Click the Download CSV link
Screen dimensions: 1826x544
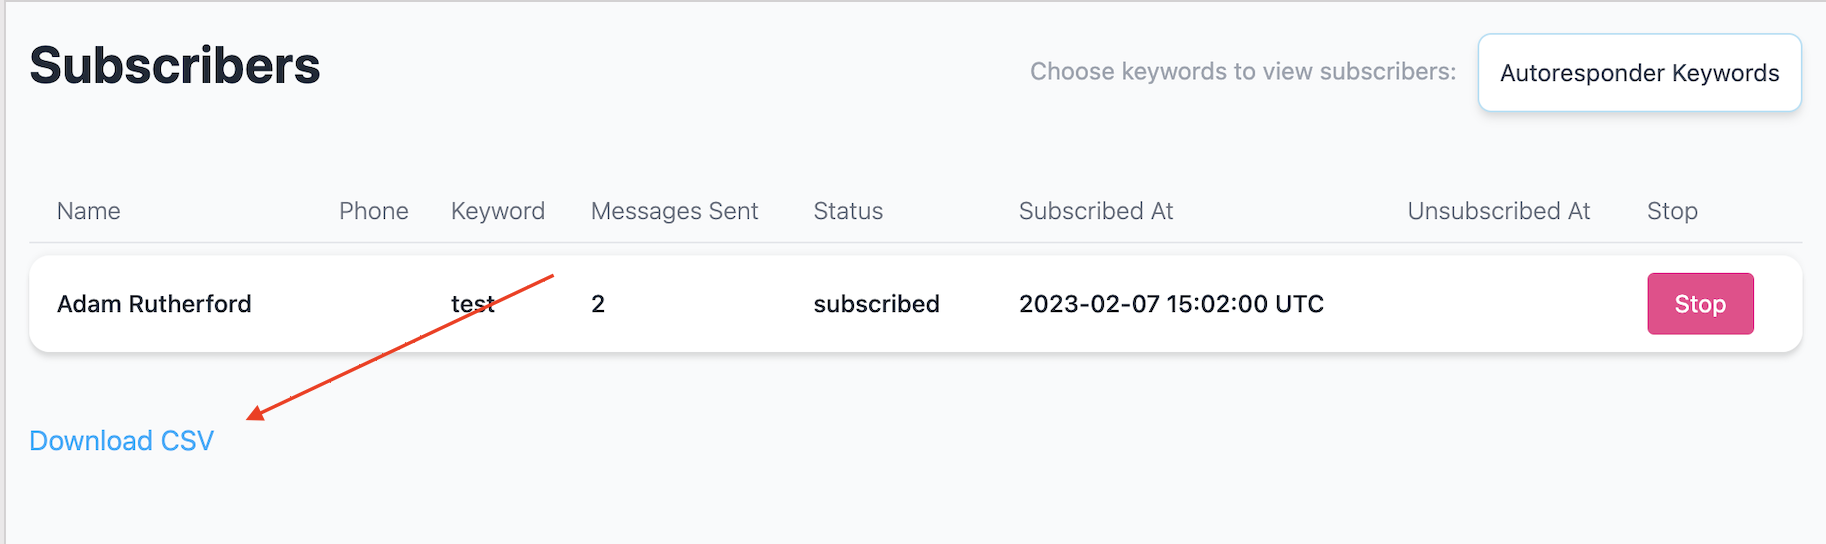(x=122, y=441)
